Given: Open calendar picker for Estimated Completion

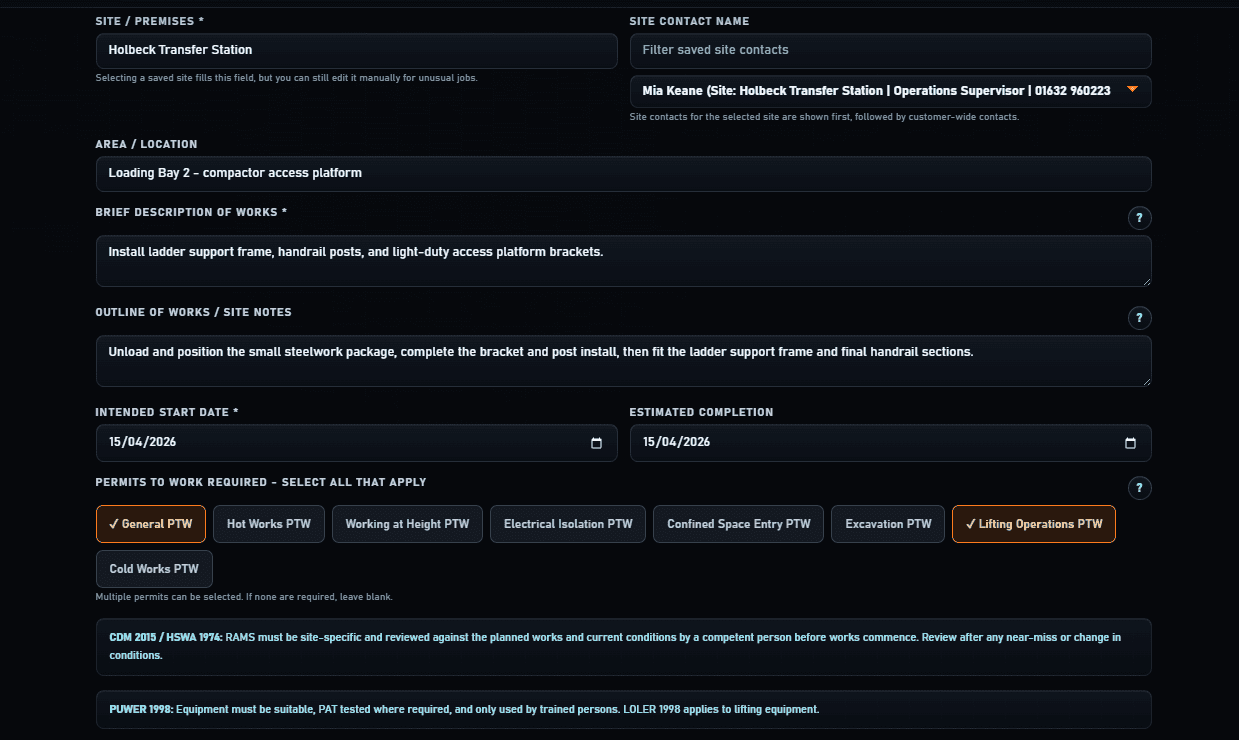Looking at the screenshot, I should tap(1130, 443).
